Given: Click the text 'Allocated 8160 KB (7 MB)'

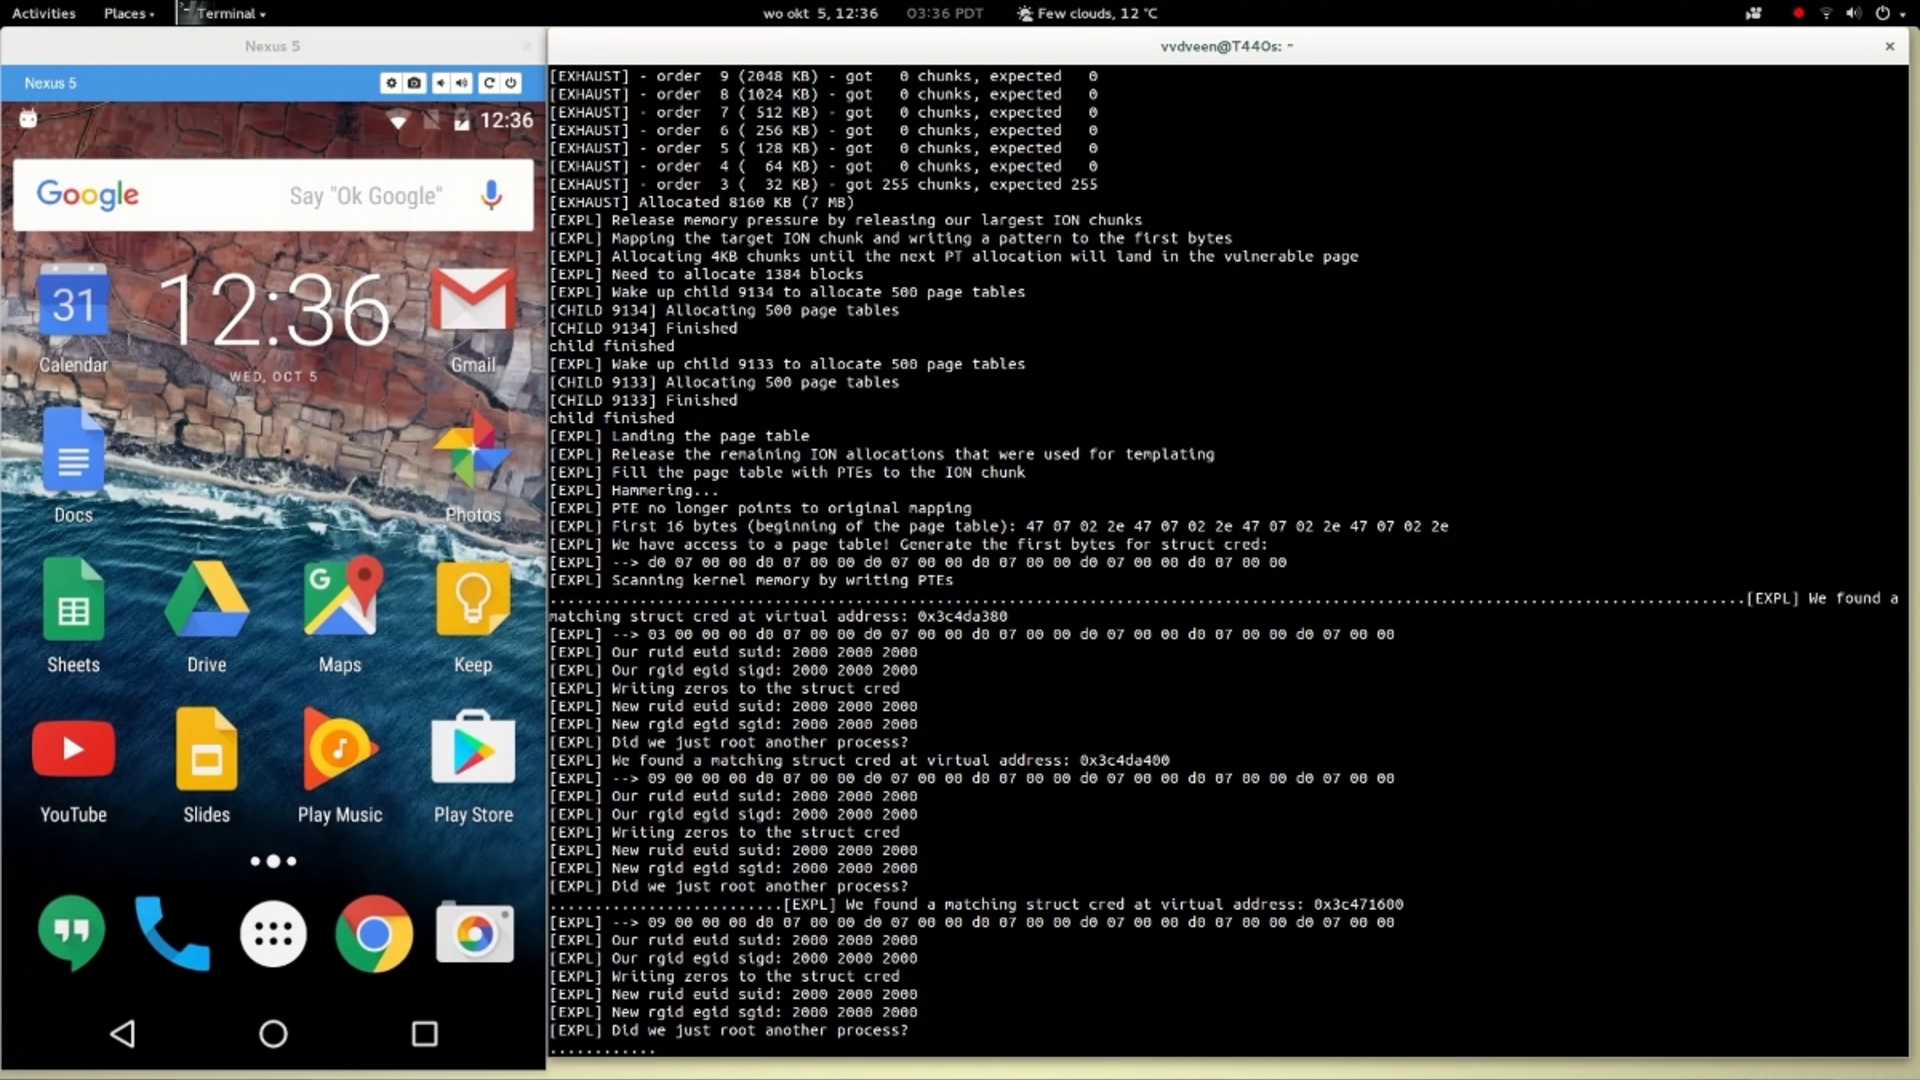Looking at the screenshot, I should pyautogui.click(x=746, y=202).
